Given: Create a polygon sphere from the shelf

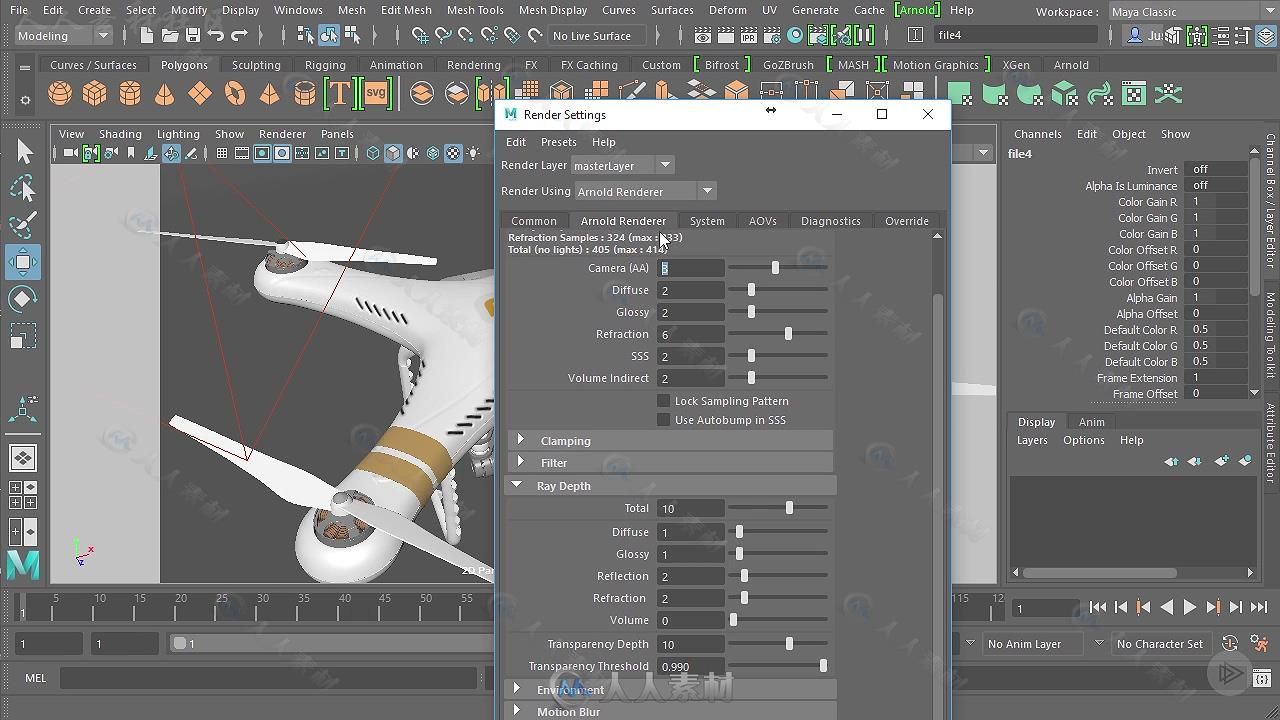Looking at the screenshot, I should [60, 94].
